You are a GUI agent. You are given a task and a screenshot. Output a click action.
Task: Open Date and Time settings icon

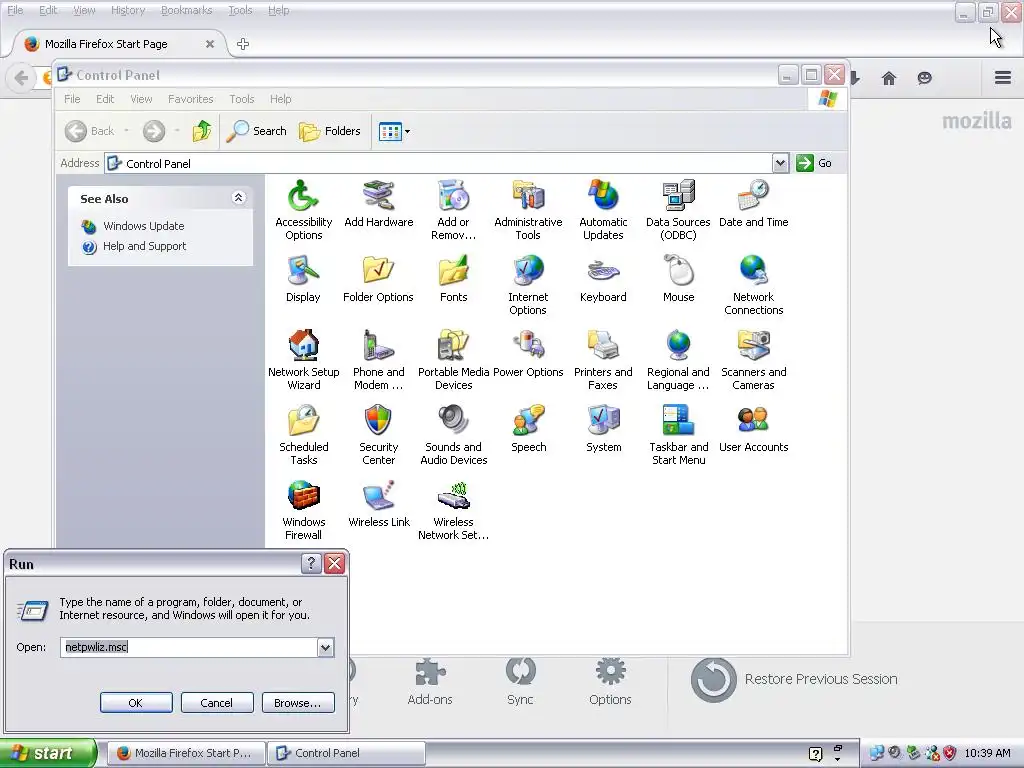pos(753,204)
